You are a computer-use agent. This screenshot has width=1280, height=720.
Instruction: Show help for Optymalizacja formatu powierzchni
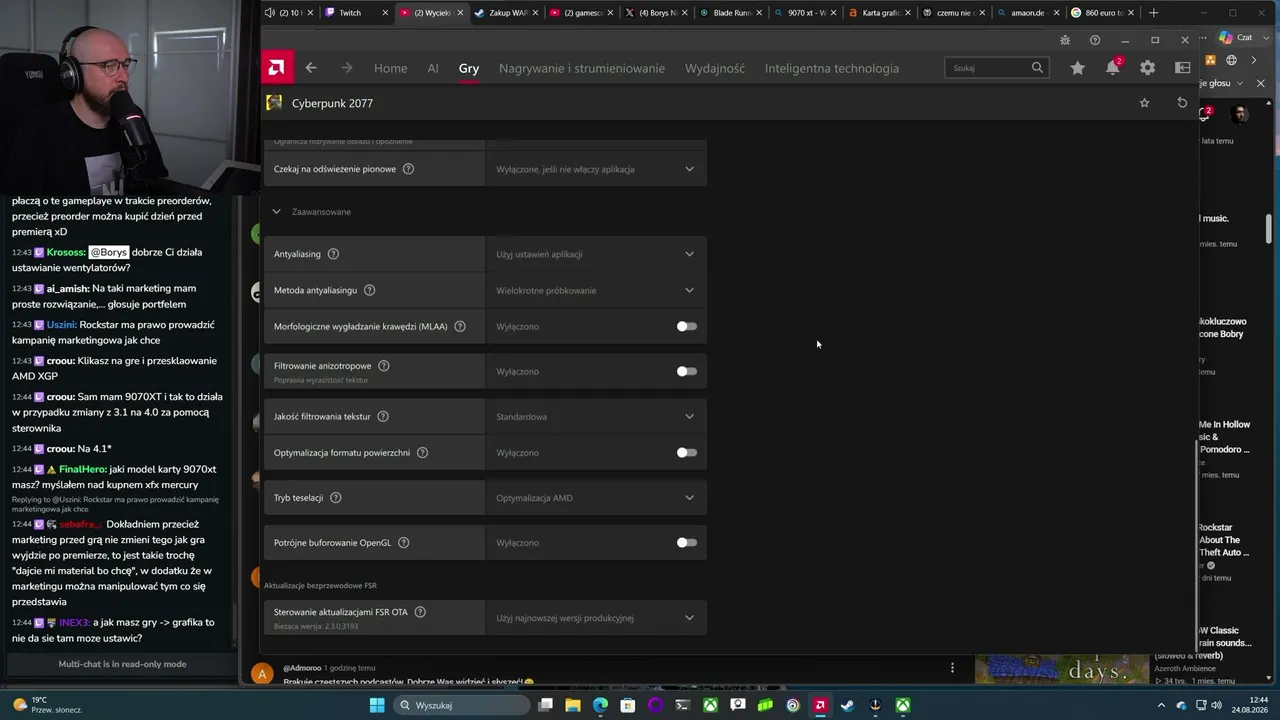(x=422, y=453)
